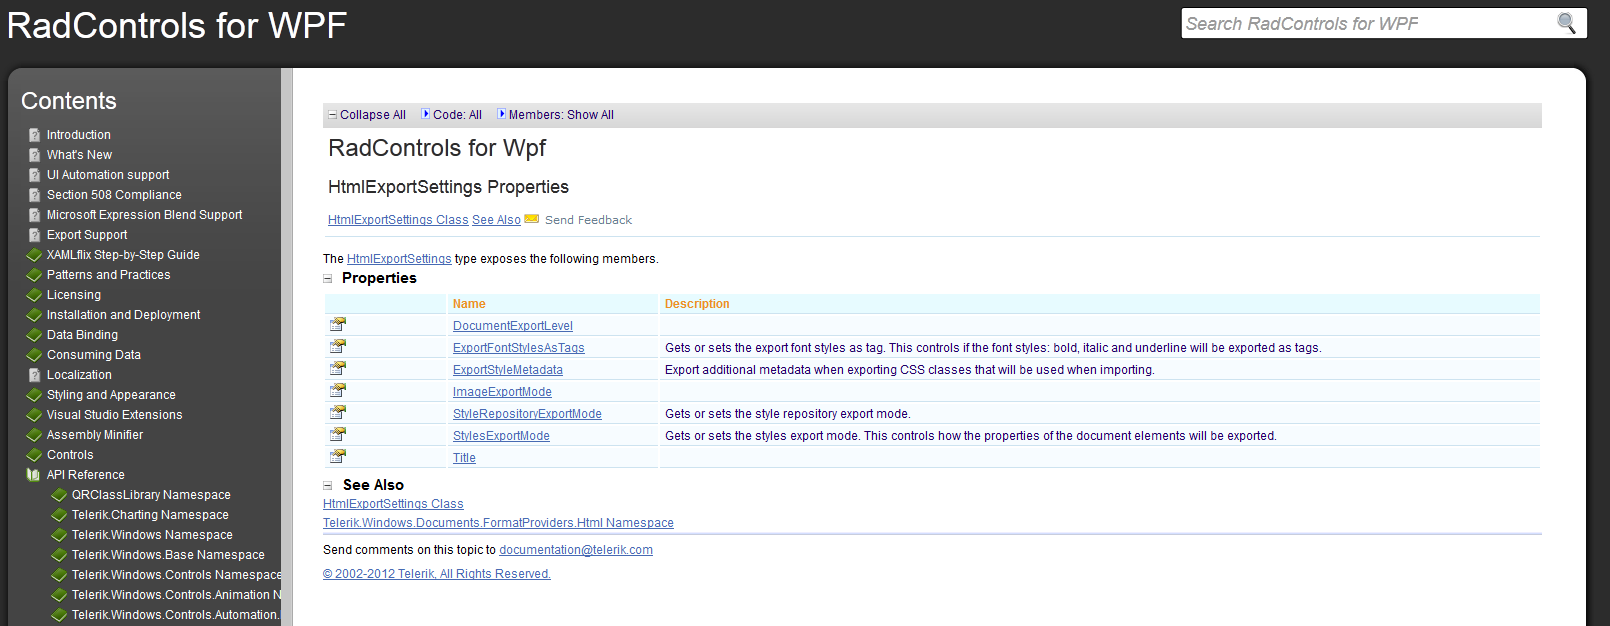Screen dimensions: 1610x626
Task: Open Telerik.Windows Namespace in Contents
Action: click(152, 535)
